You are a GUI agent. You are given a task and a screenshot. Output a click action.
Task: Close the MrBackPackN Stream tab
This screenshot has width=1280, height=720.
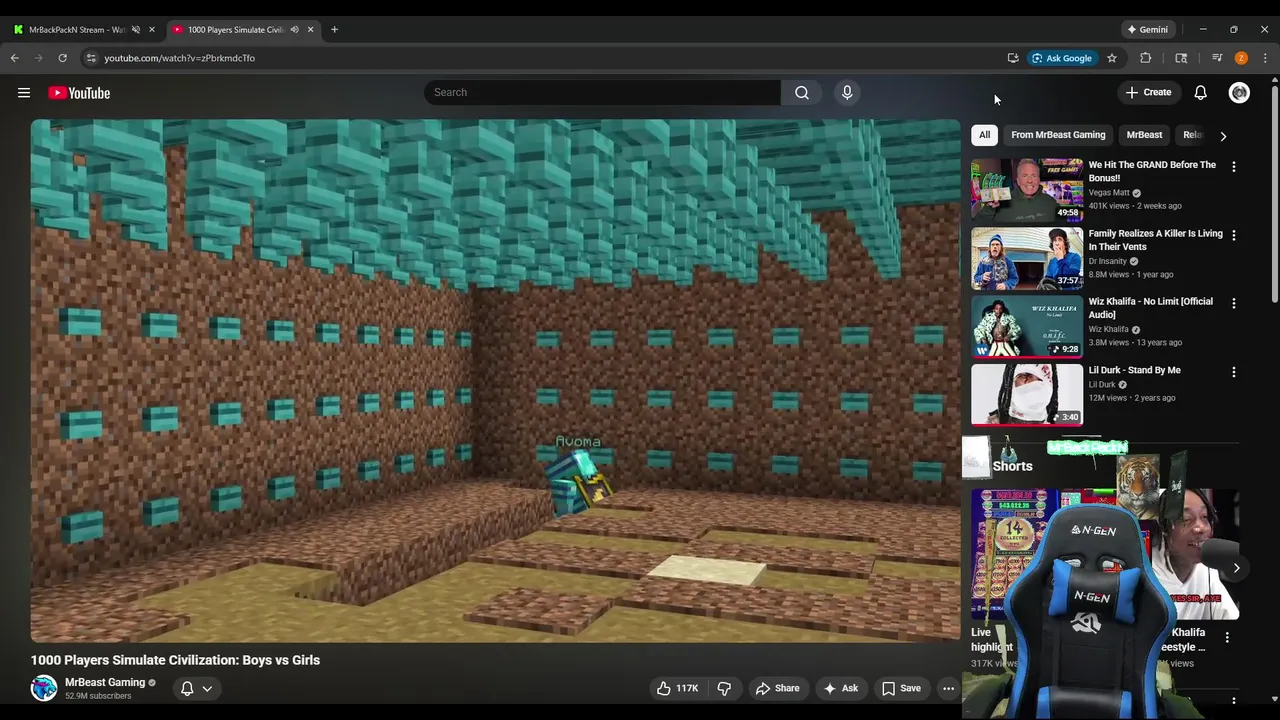152,29
